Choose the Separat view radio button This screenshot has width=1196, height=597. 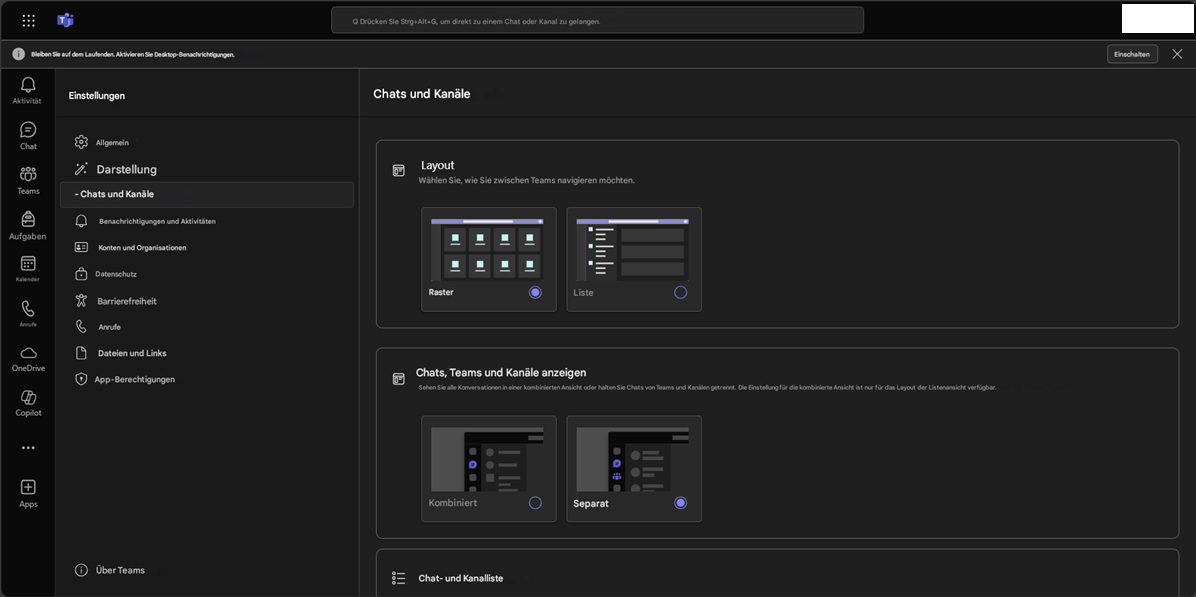pos(680,502)
